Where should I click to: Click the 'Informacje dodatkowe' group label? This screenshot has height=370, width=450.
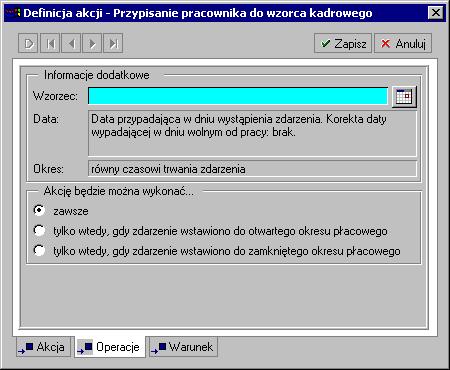click(x=97, y=75)
